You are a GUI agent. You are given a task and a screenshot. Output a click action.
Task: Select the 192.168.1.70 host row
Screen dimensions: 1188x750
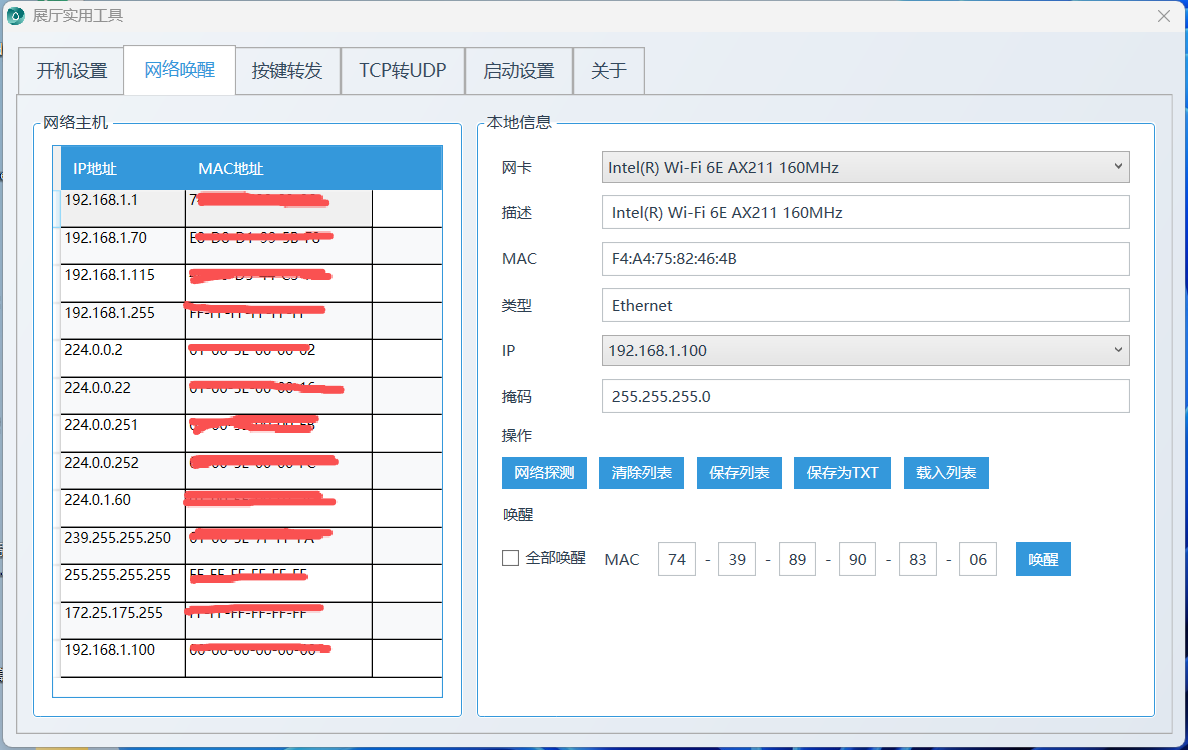pyautogui.click(x=122, y=239)
